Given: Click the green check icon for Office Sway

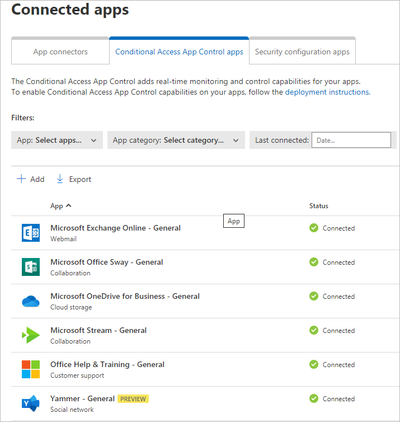Looking at the screenshot, I should 314,262.
